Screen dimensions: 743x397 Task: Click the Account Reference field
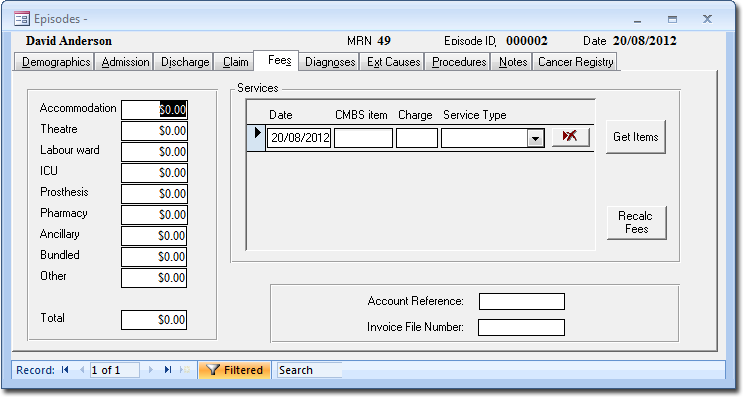[522, 301]
